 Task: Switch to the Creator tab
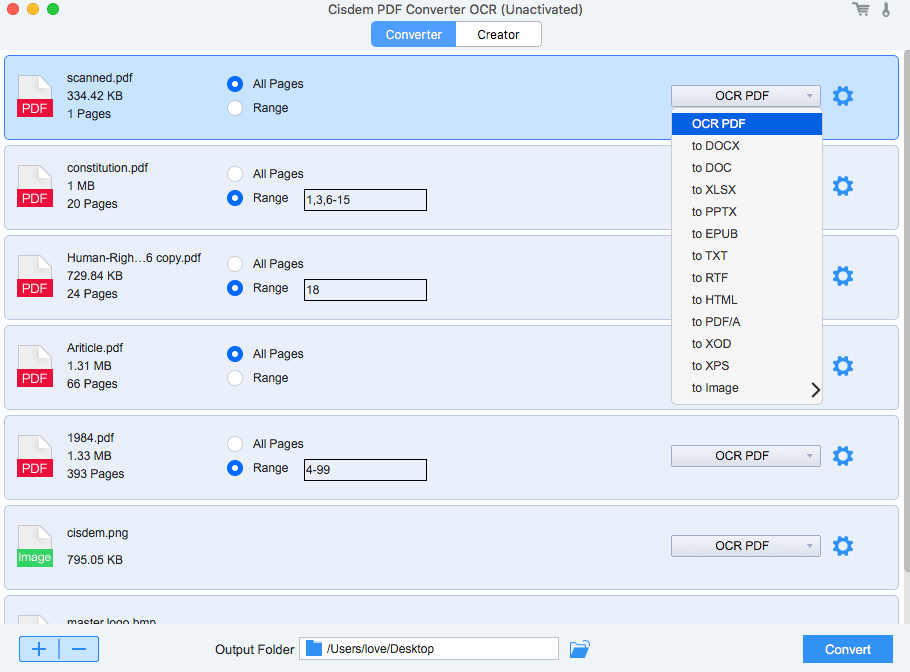498,34
